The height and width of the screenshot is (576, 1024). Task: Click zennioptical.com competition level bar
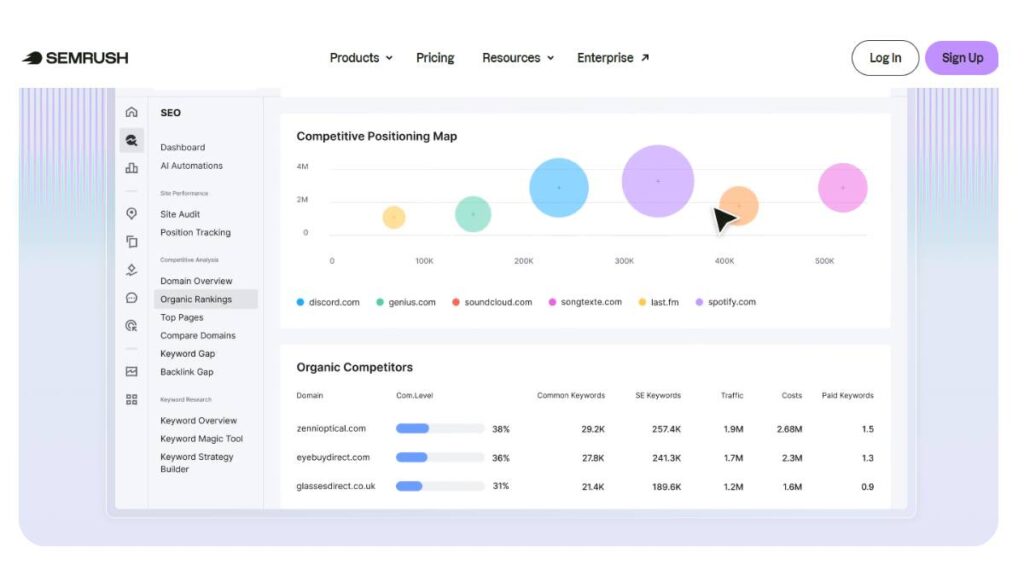point(440,428)
